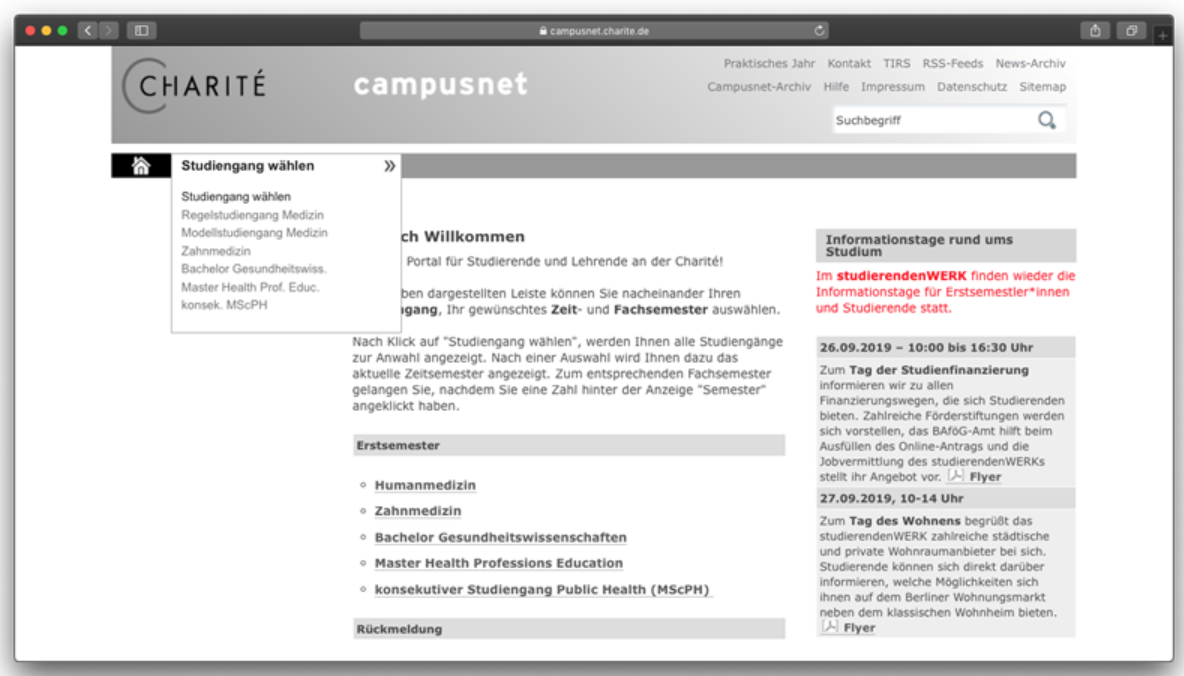Click into the Suchbegriff search field
This screenshot has height=676, width=1184.
click(933, 120)
